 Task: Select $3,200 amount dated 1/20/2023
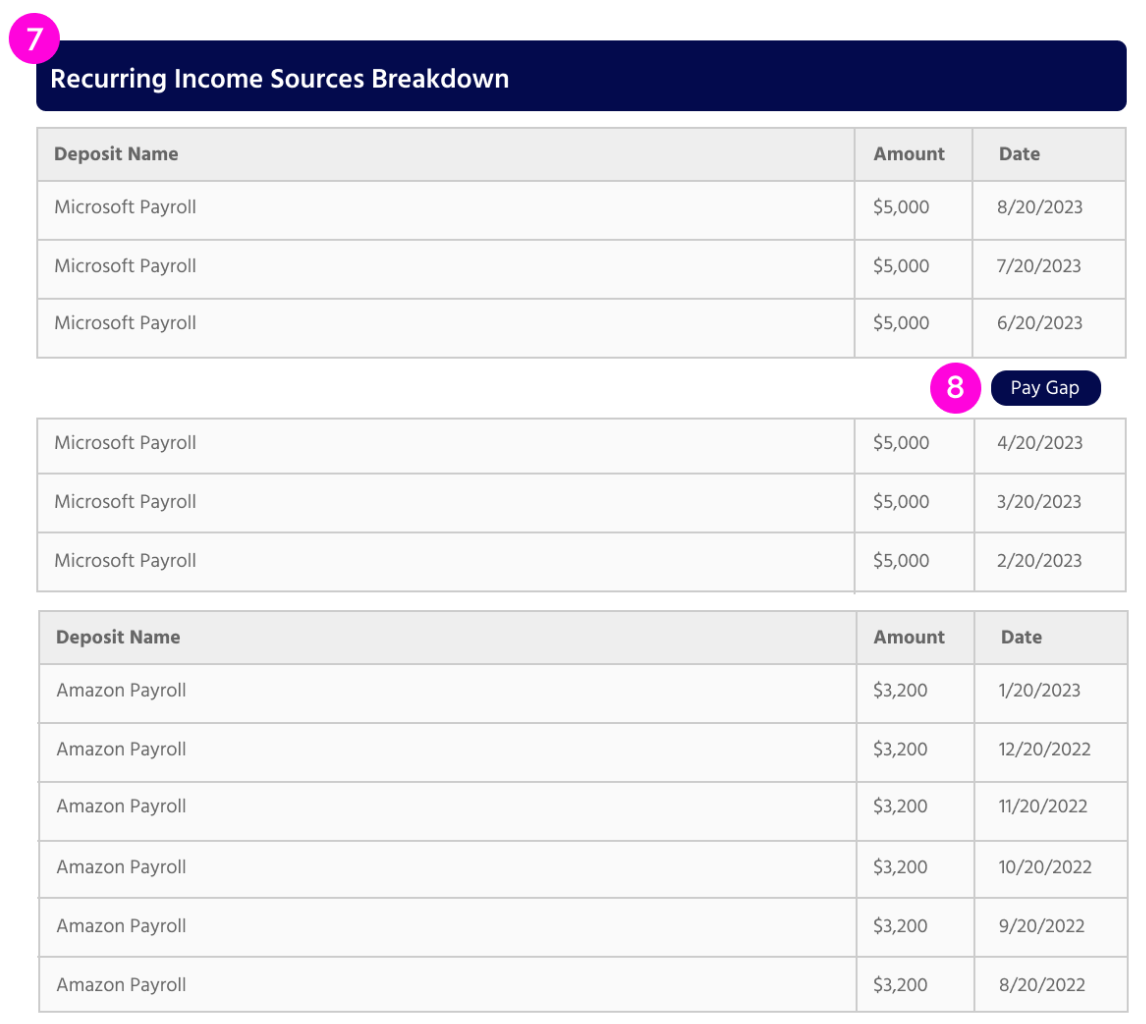click(x=900, y=691)
